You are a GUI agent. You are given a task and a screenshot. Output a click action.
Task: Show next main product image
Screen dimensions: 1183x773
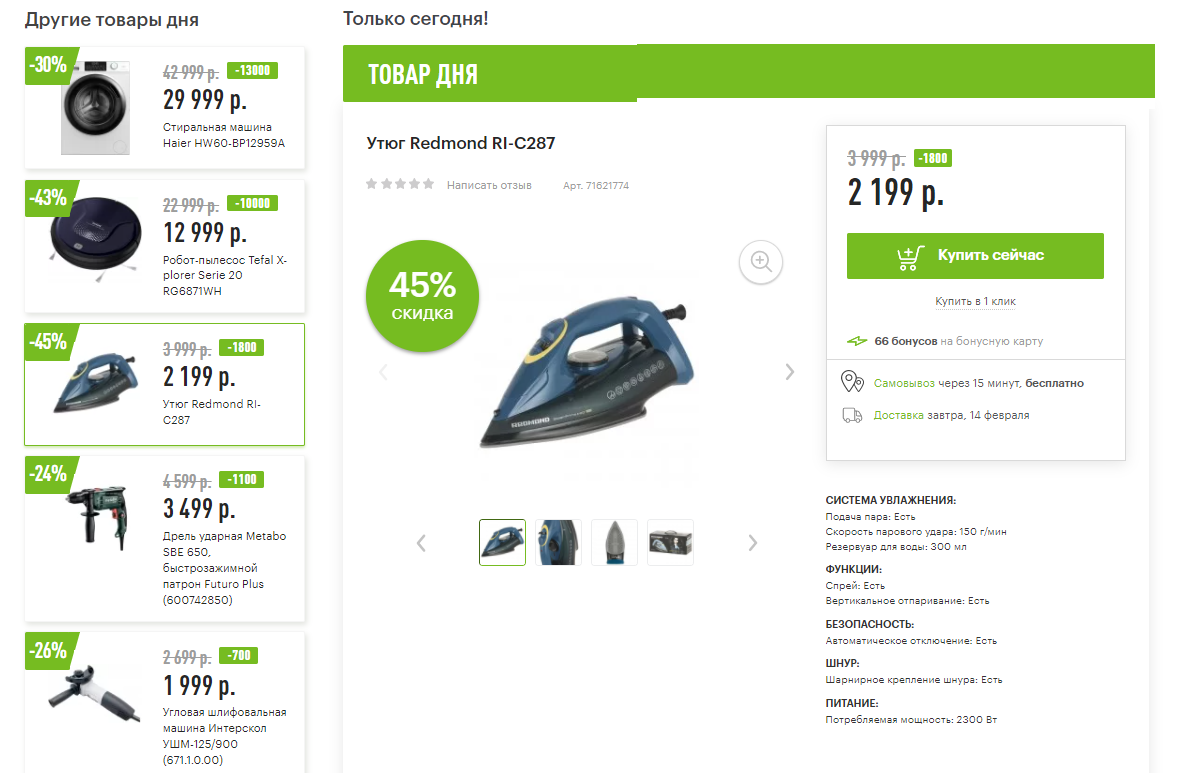tap(789, 372)
